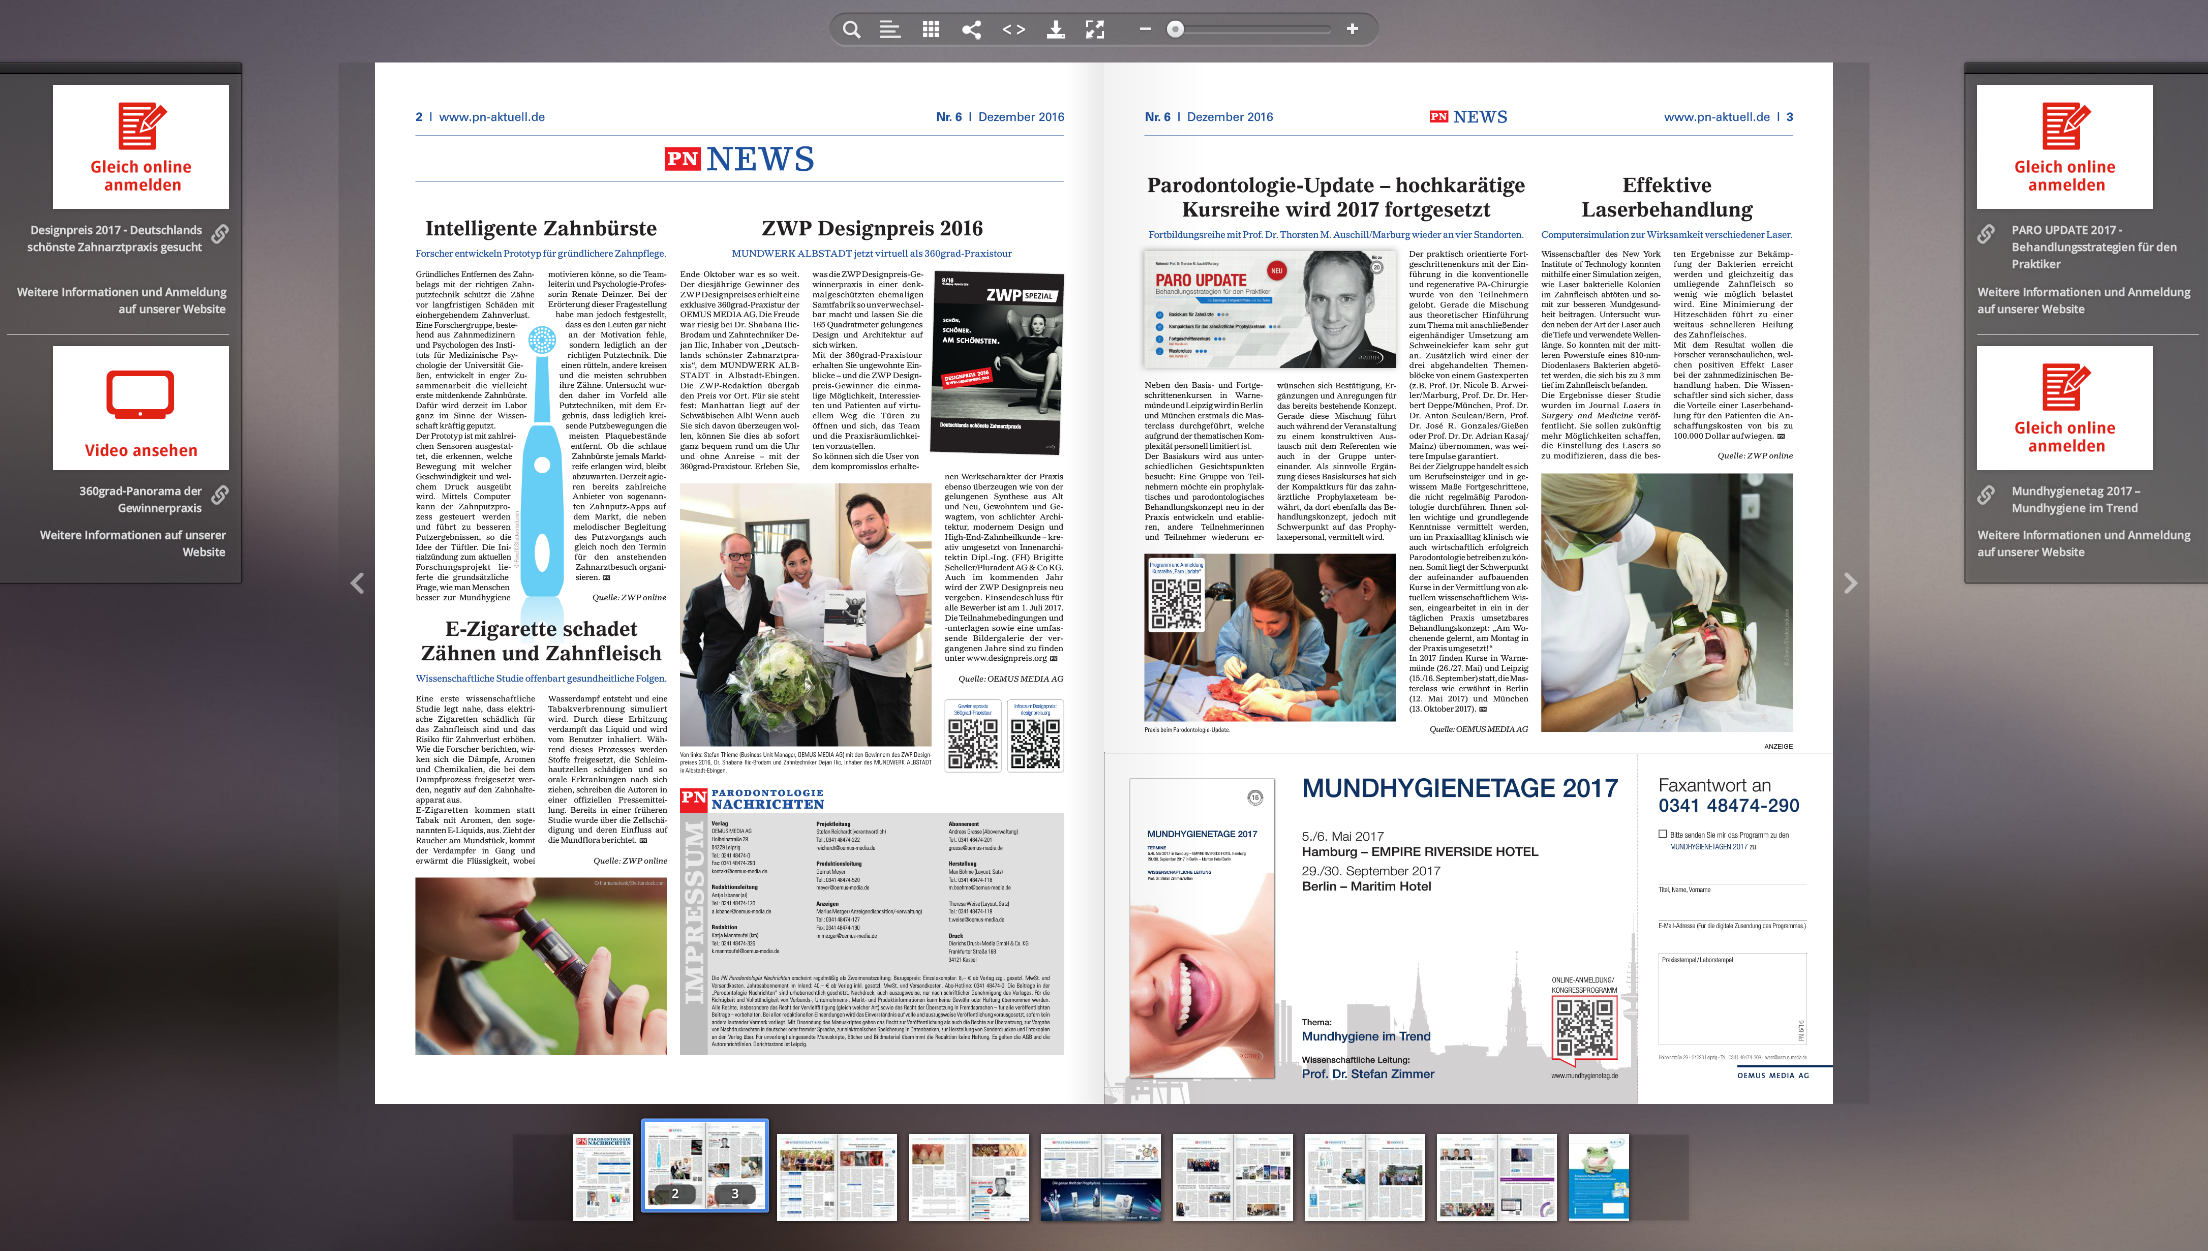The height and width of the screenshot is (1251, 2208).
Task: Open the last thumbnail with the frog
Action: (x=1599, y=1177)
